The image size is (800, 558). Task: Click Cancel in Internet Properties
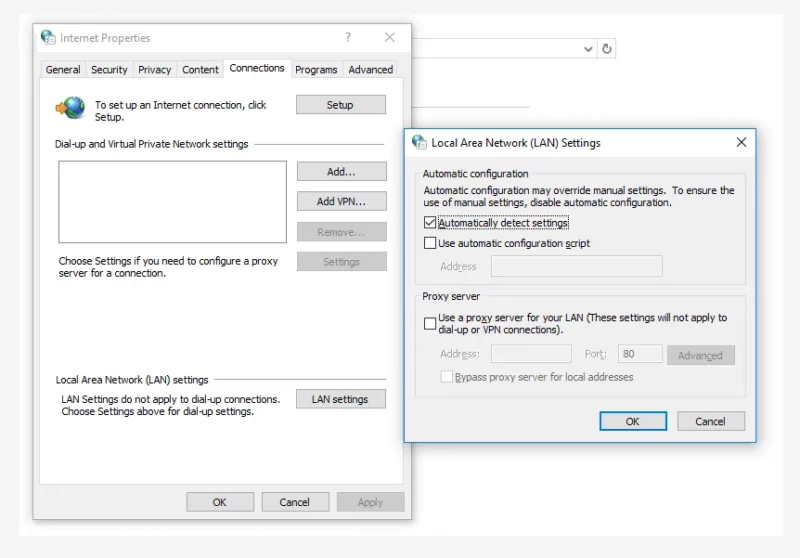pyautogui.click(x=295, y=502)
